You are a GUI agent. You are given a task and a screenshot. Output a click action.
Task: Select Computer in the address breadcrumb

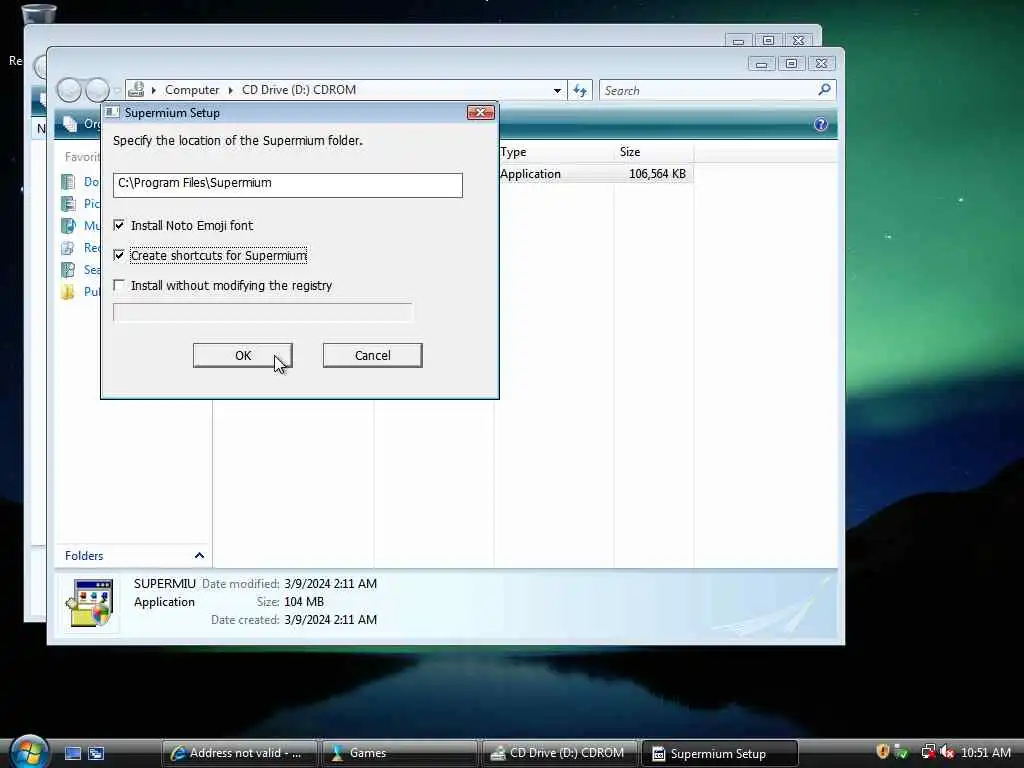tap(191, 90)
